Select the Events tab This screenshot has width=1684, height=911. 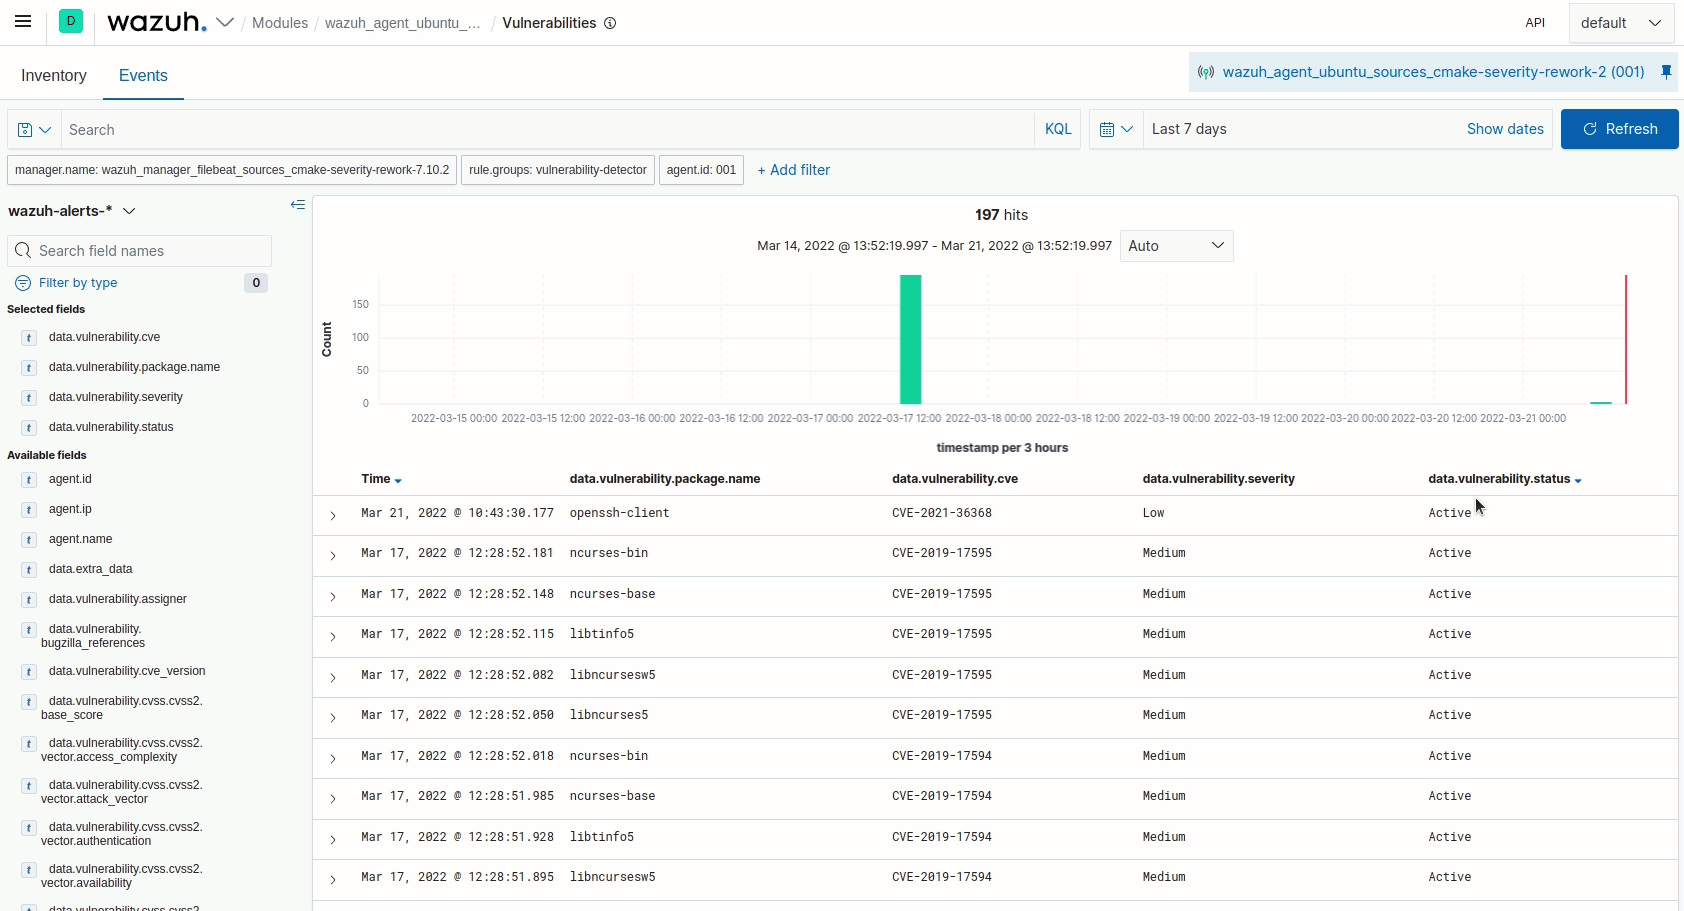click(x=143, y=76)
